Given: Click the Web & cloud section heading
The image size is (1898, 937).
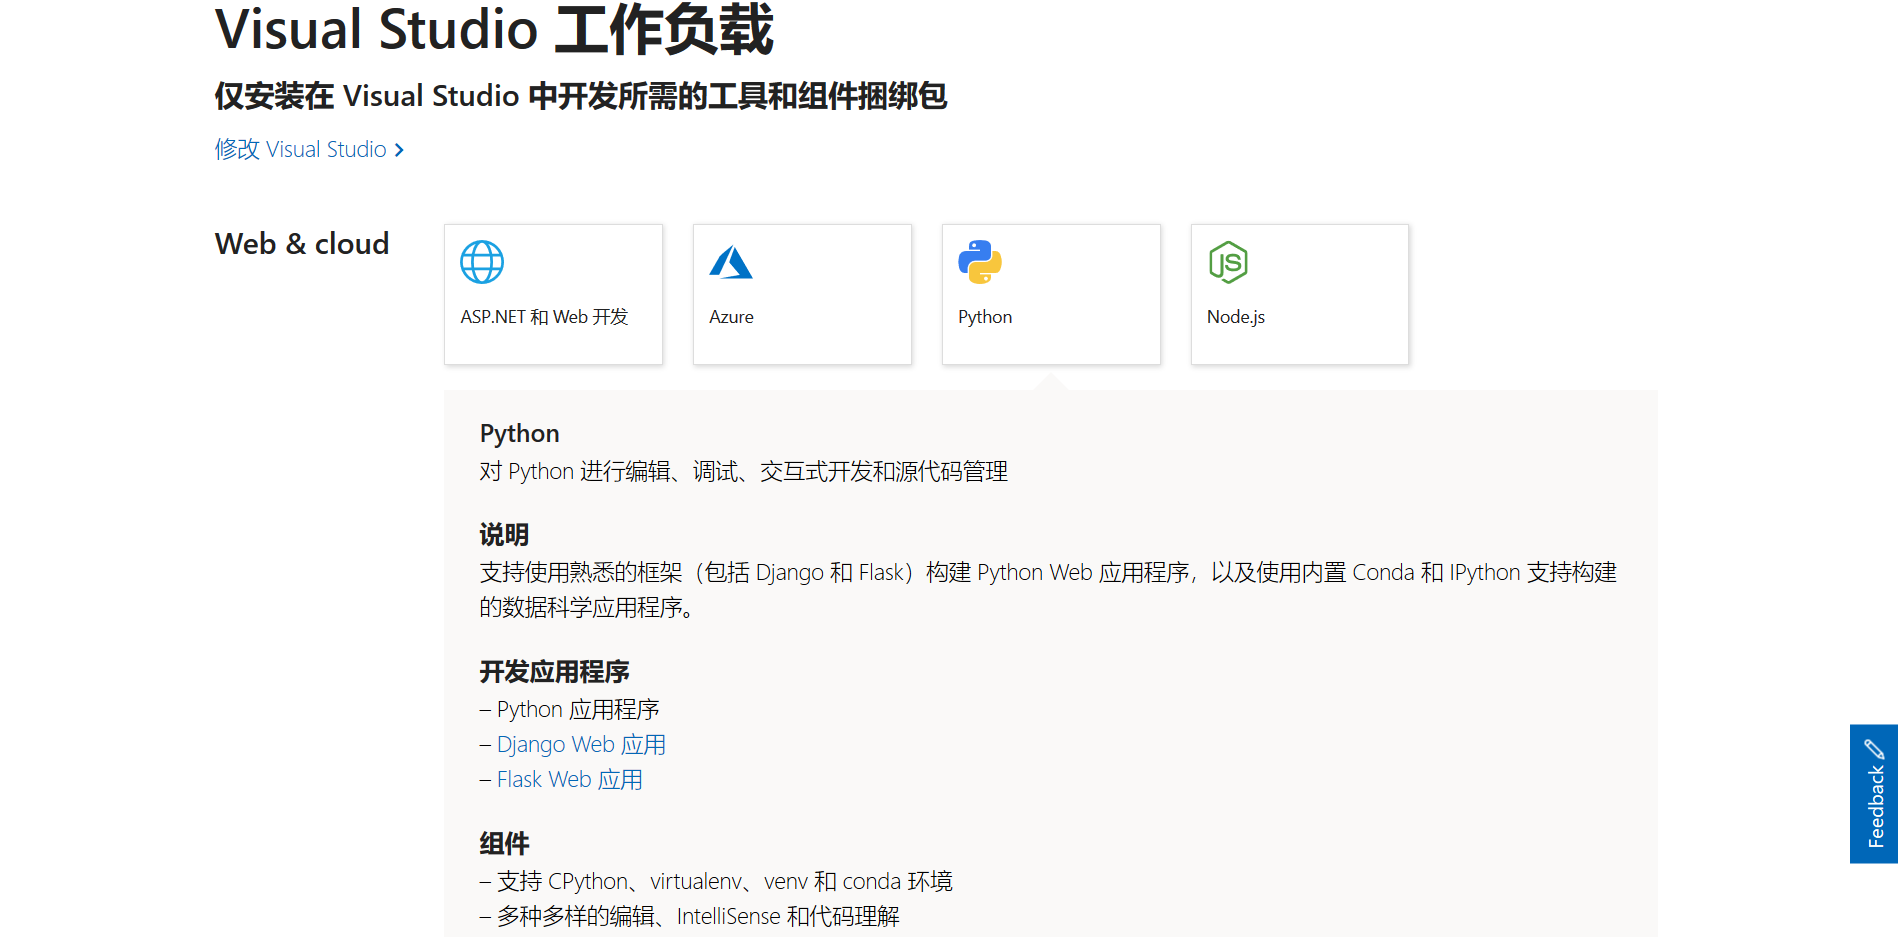Looking at the screenshot, I should (302, 244).
